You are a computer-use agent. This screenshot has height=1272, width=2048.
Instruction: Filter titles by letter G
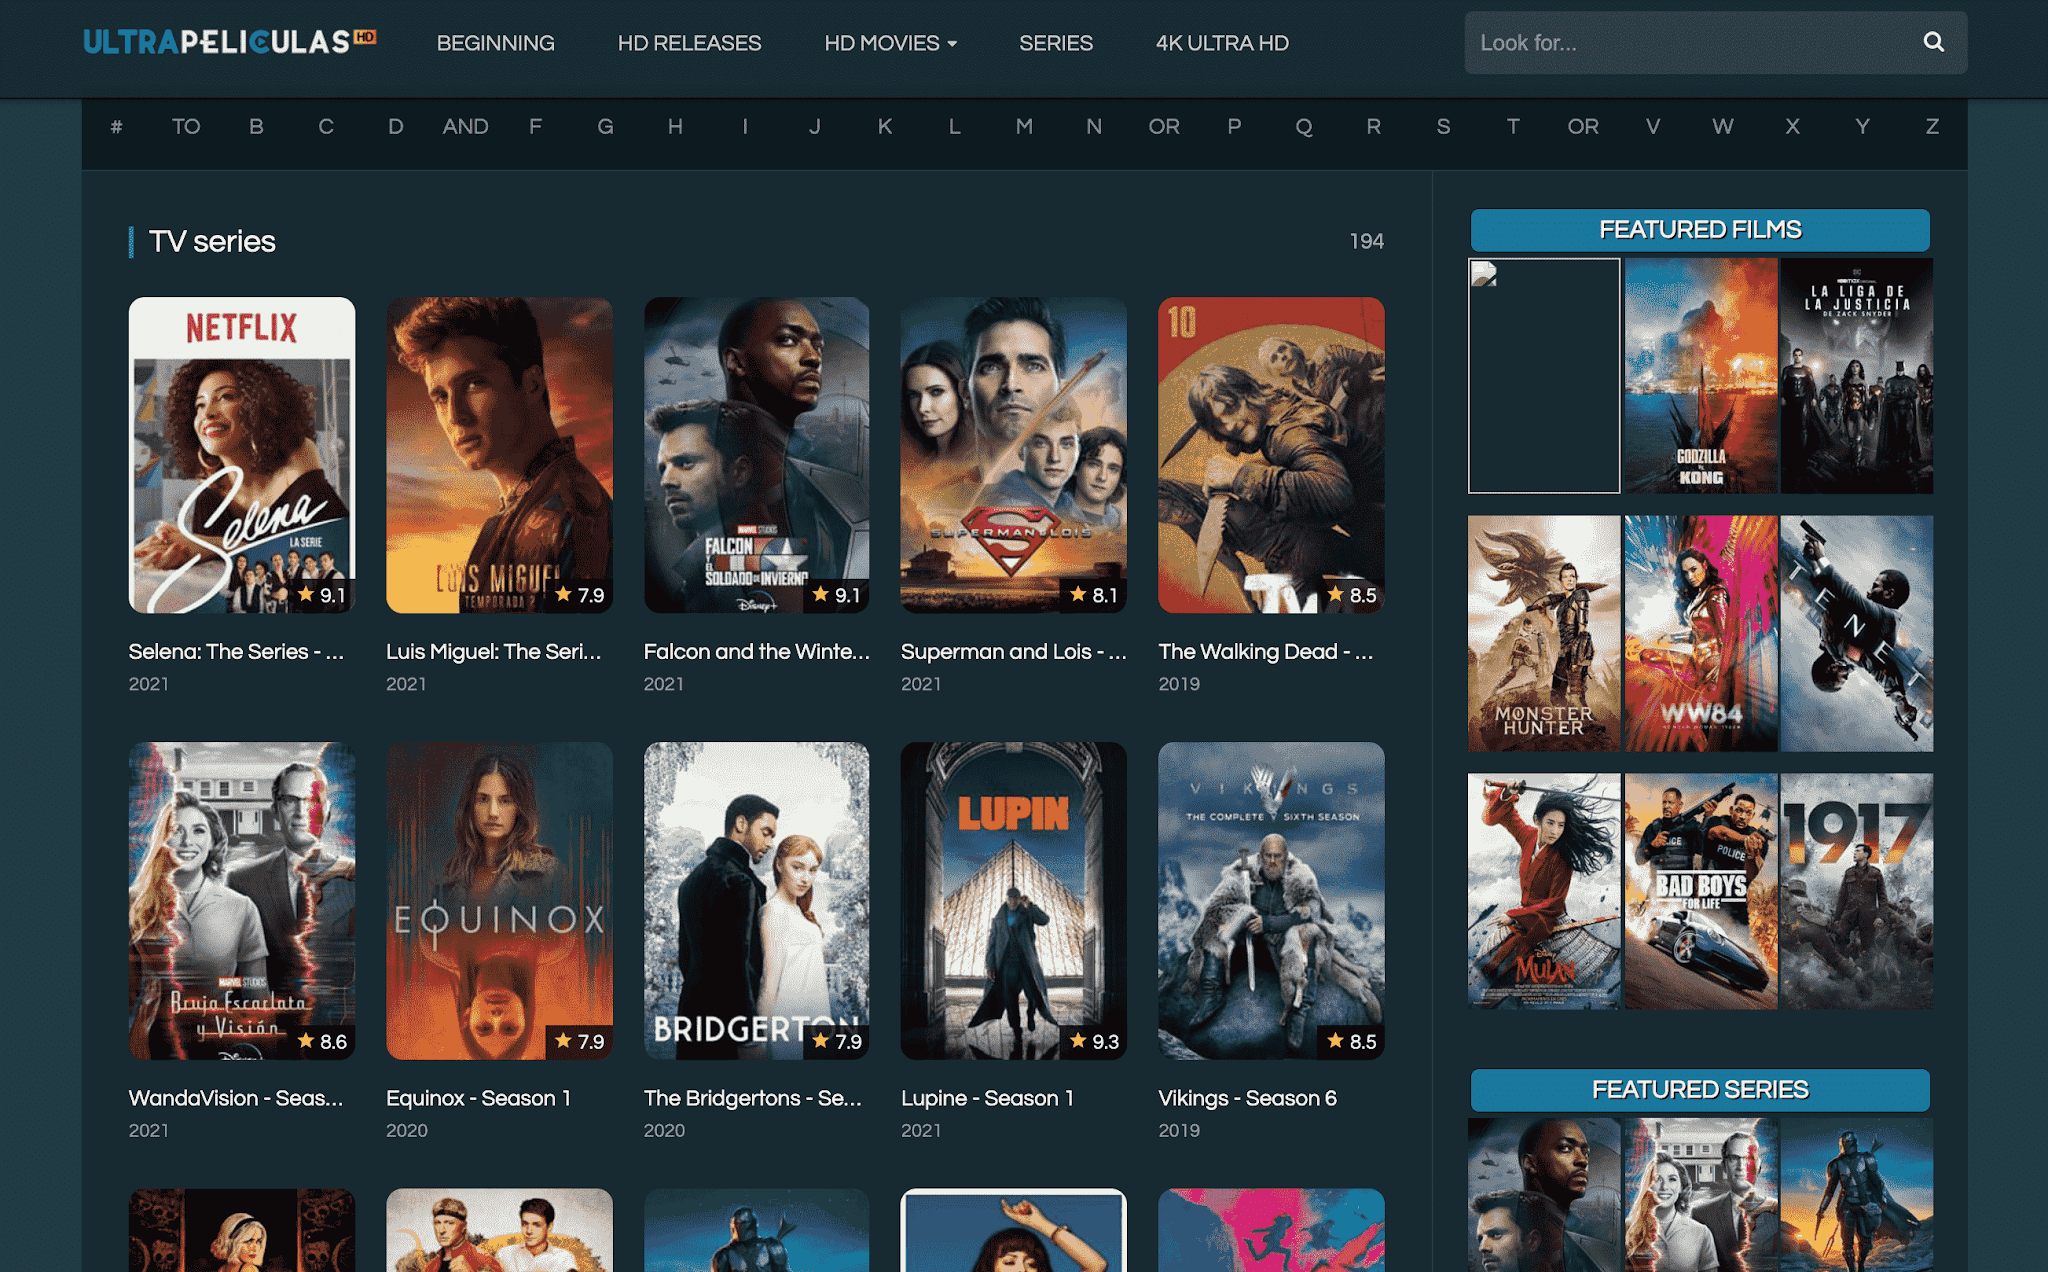pyautogui.click(x=605, y=127)
